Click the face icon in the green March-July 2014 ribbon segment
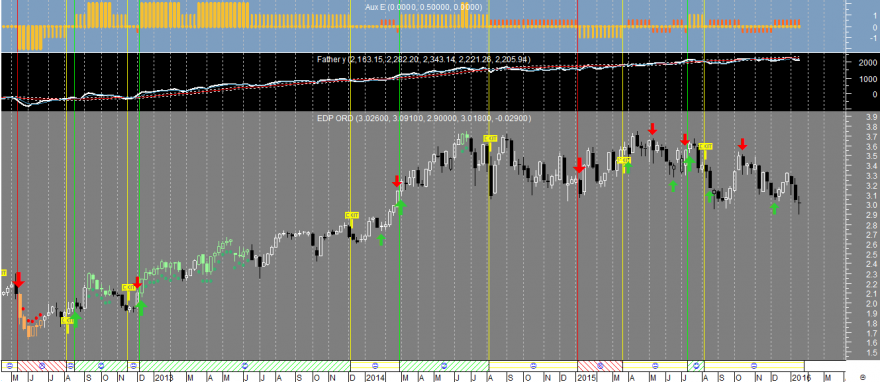Screen dimensions: 880x382 [444, 365]
